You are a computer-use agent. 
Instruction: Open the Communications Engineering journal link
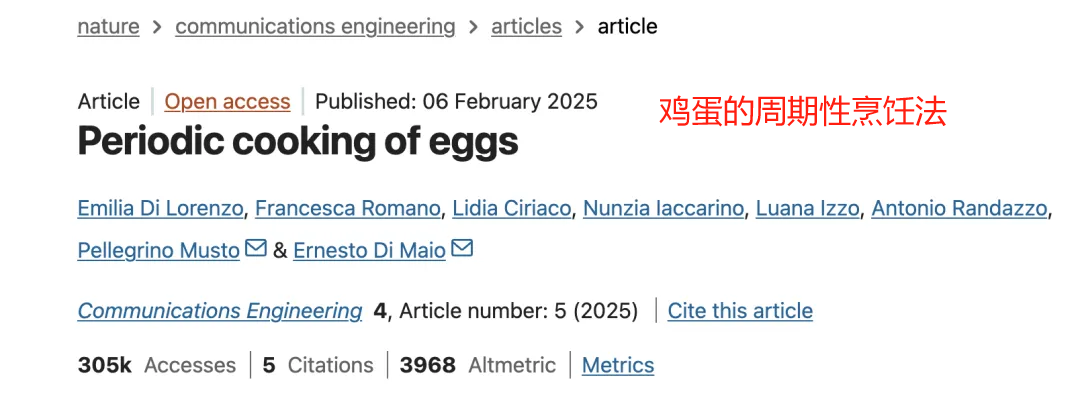220,311
